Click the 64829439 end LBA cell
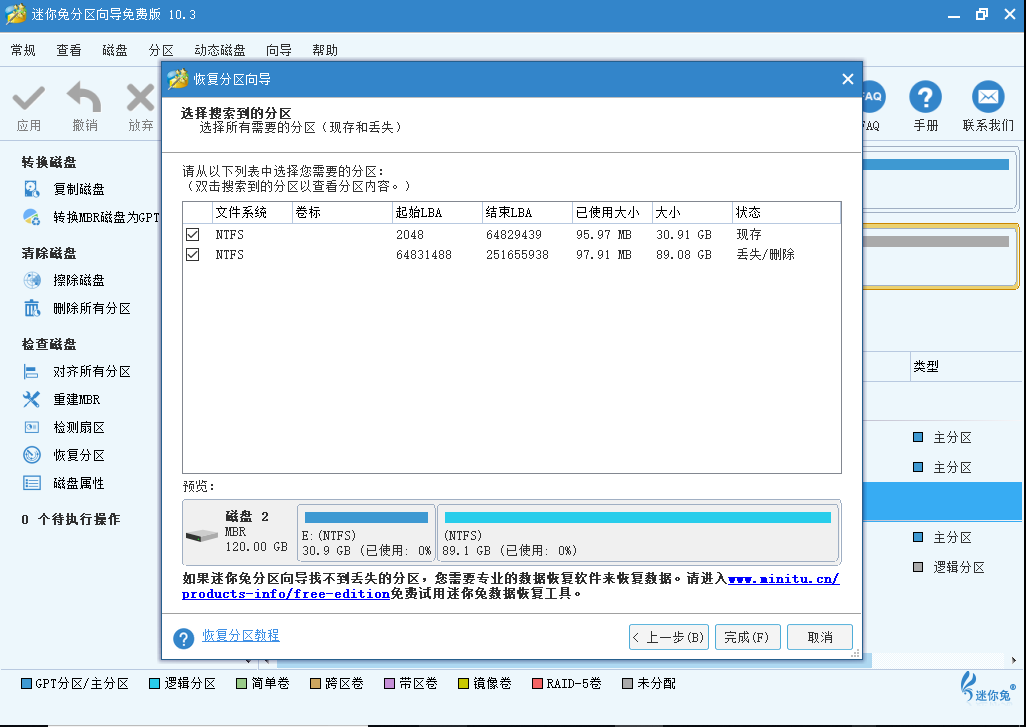Screen dimensions: 1026x727 click(x=514, y=234)
